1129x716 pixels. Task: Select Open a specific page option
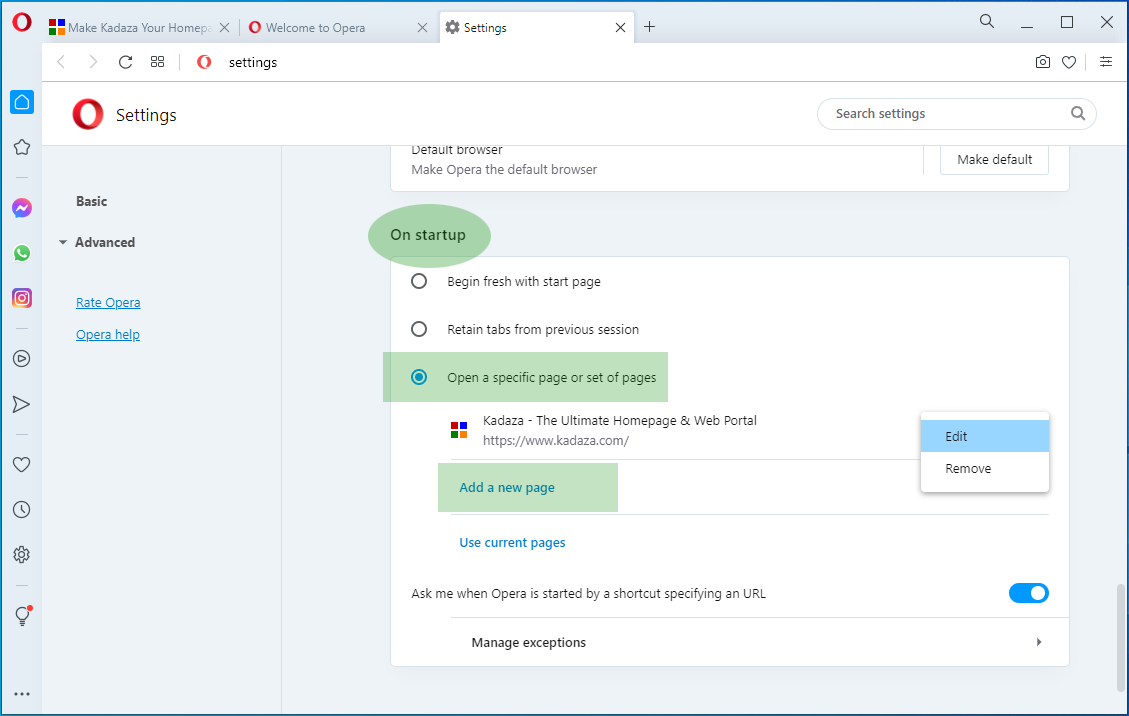click(419, 377)
